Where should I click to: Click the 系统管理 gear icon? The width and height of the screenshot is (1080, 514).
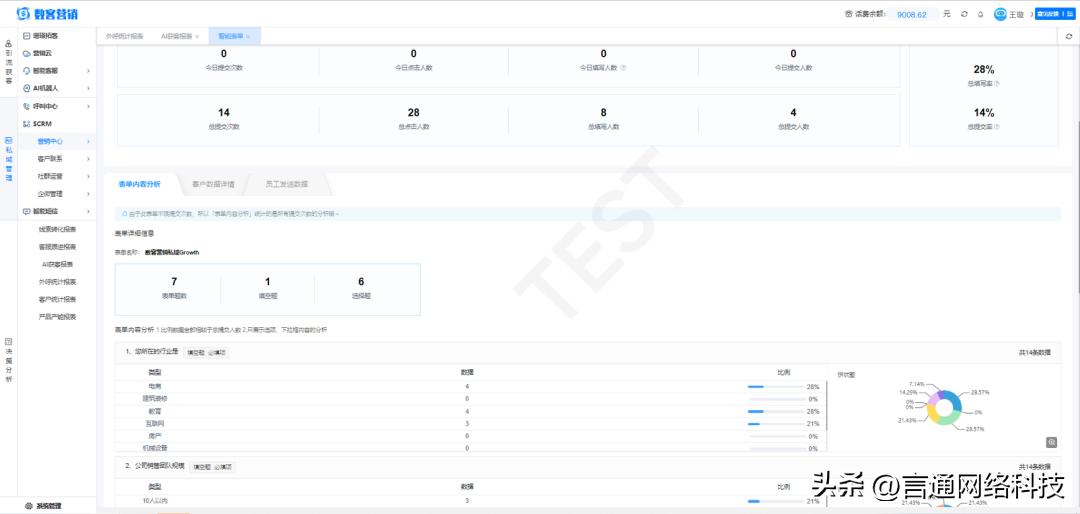coord(28,506)
